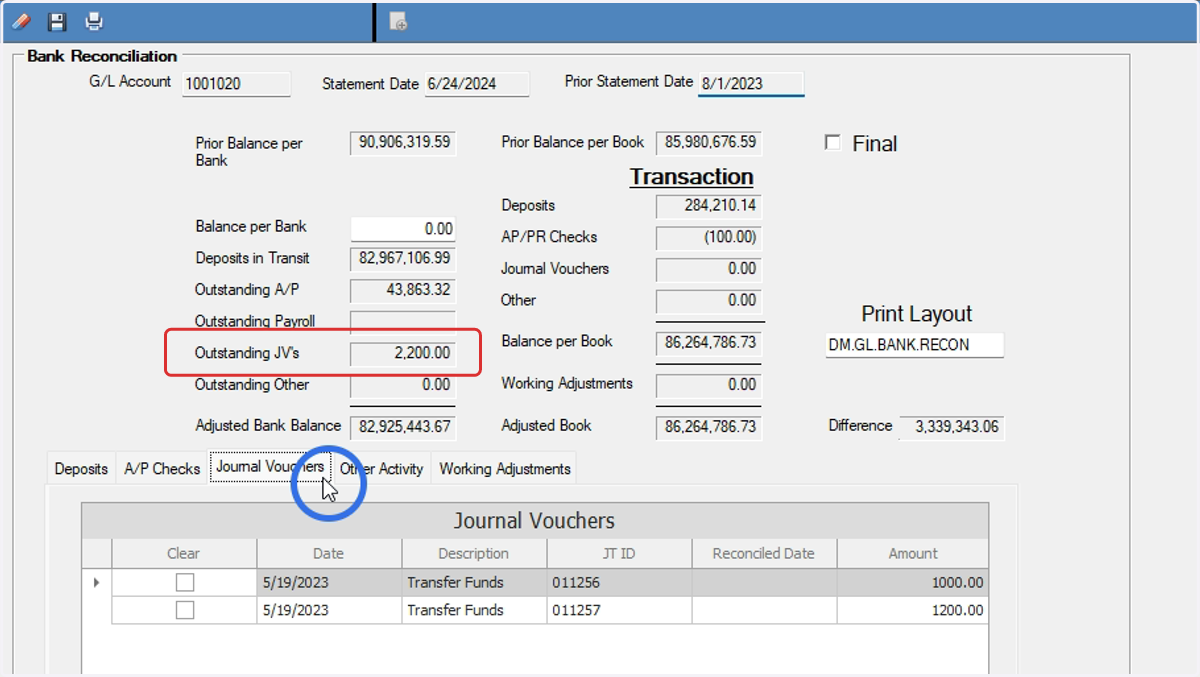
Task: Click Description cell of the 1000.00 row
Action: pyautogui.click(x=474, y=582)
